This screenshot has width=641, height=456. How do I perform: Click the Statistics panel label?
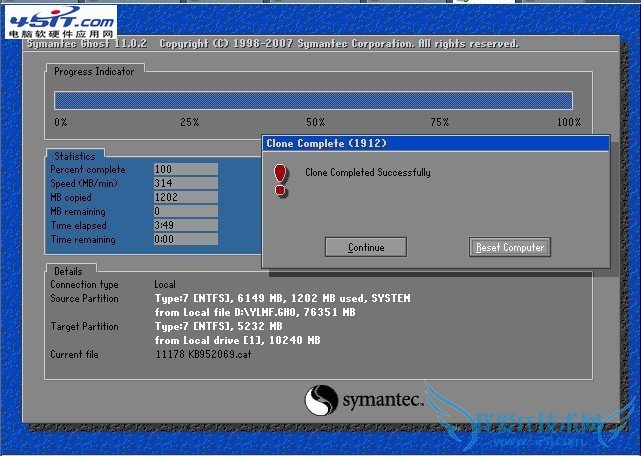coord(75,156)
